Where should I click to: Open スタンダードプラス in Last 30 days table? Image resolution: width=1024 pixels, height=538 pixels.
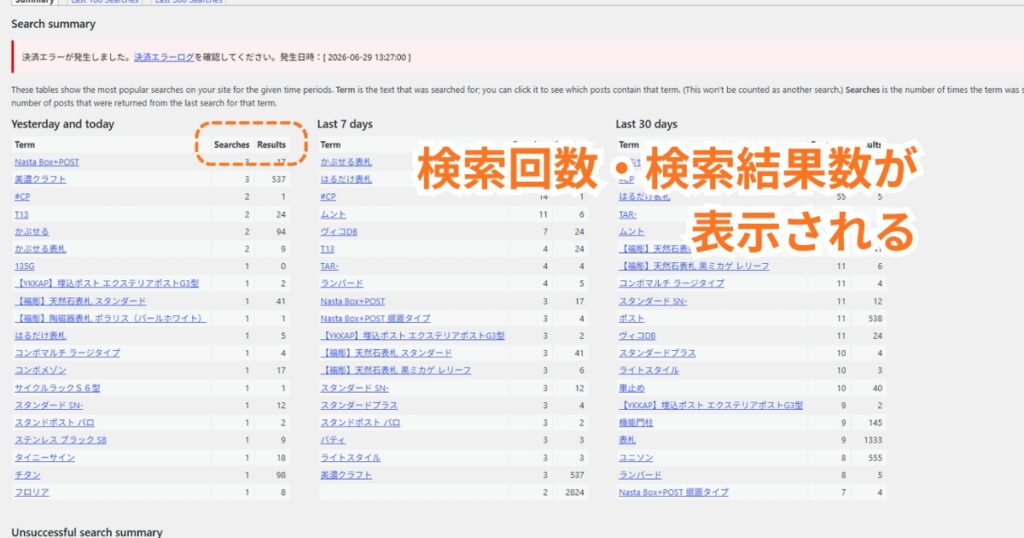tap(657, 353)
